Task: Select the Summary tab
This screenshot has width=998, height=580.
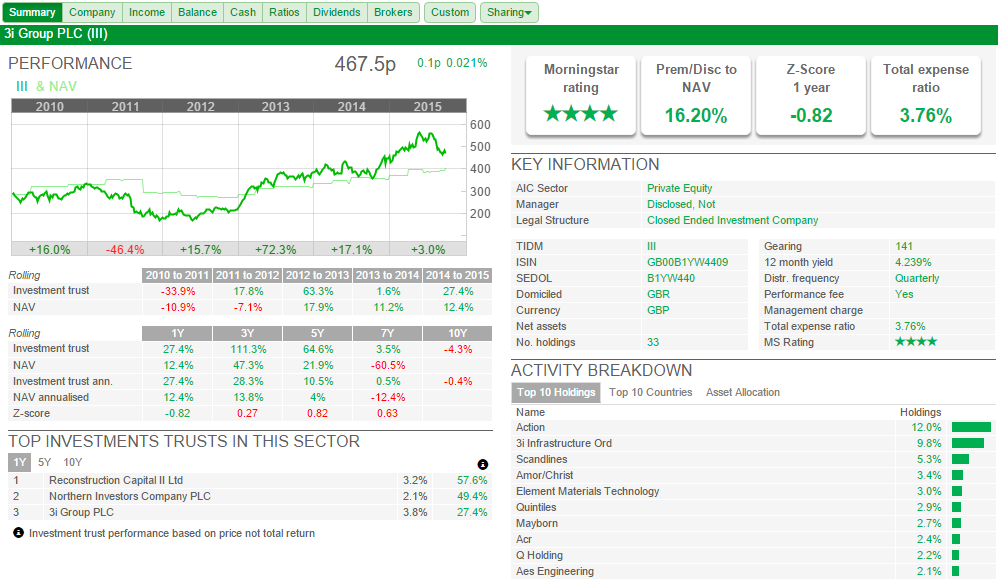Action: point(32,12)
